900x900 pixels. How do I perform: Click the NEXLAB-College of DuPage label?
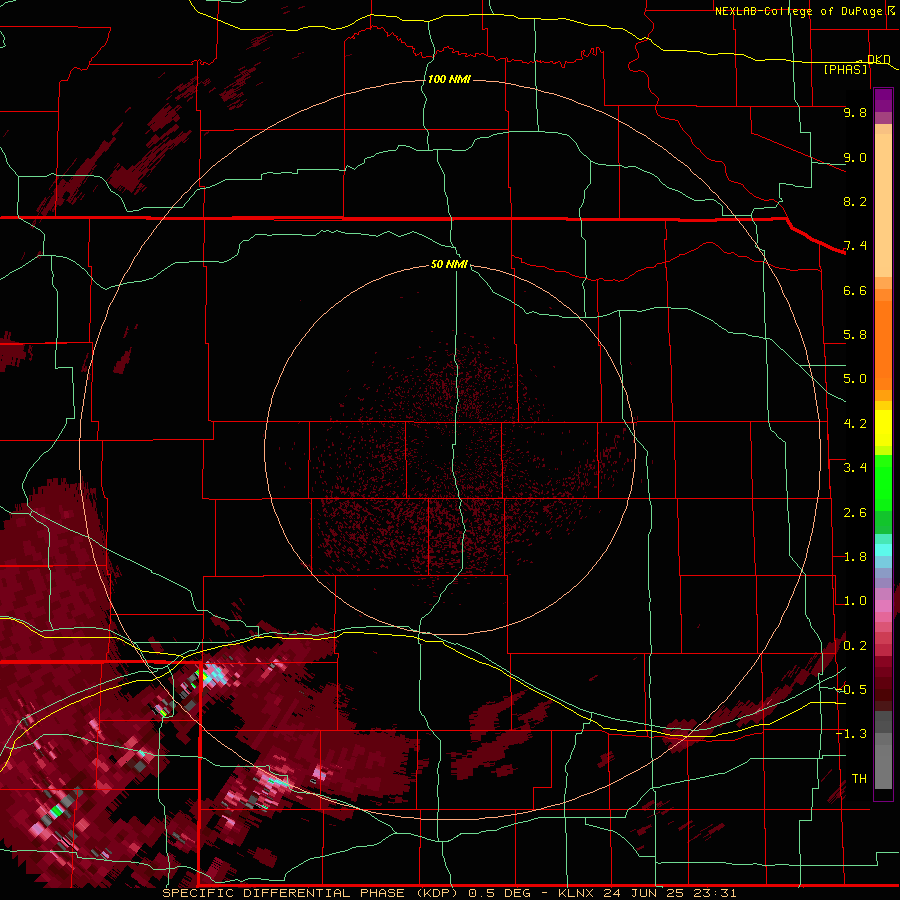(x=798, y=11)
